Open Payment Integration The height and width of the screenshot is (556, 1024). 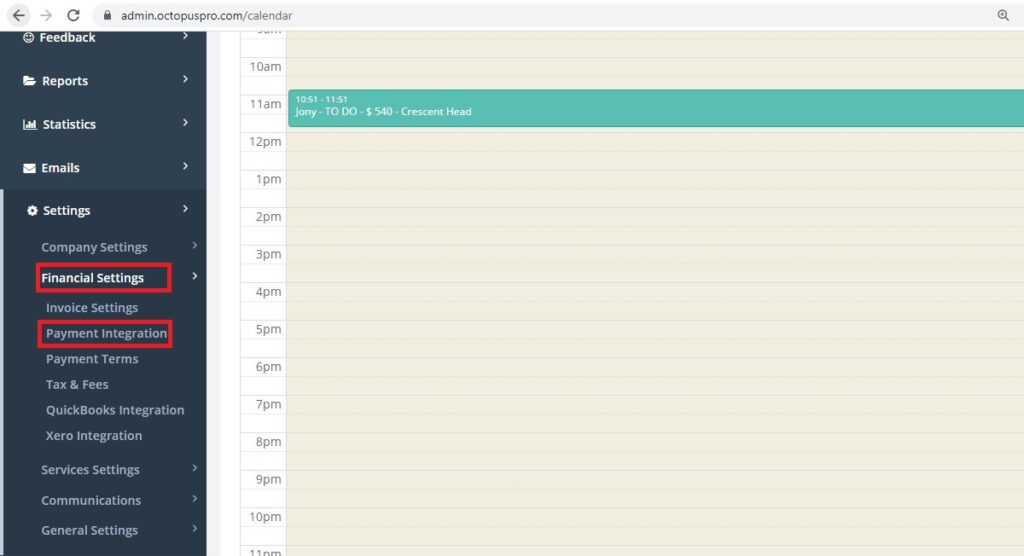106,333
